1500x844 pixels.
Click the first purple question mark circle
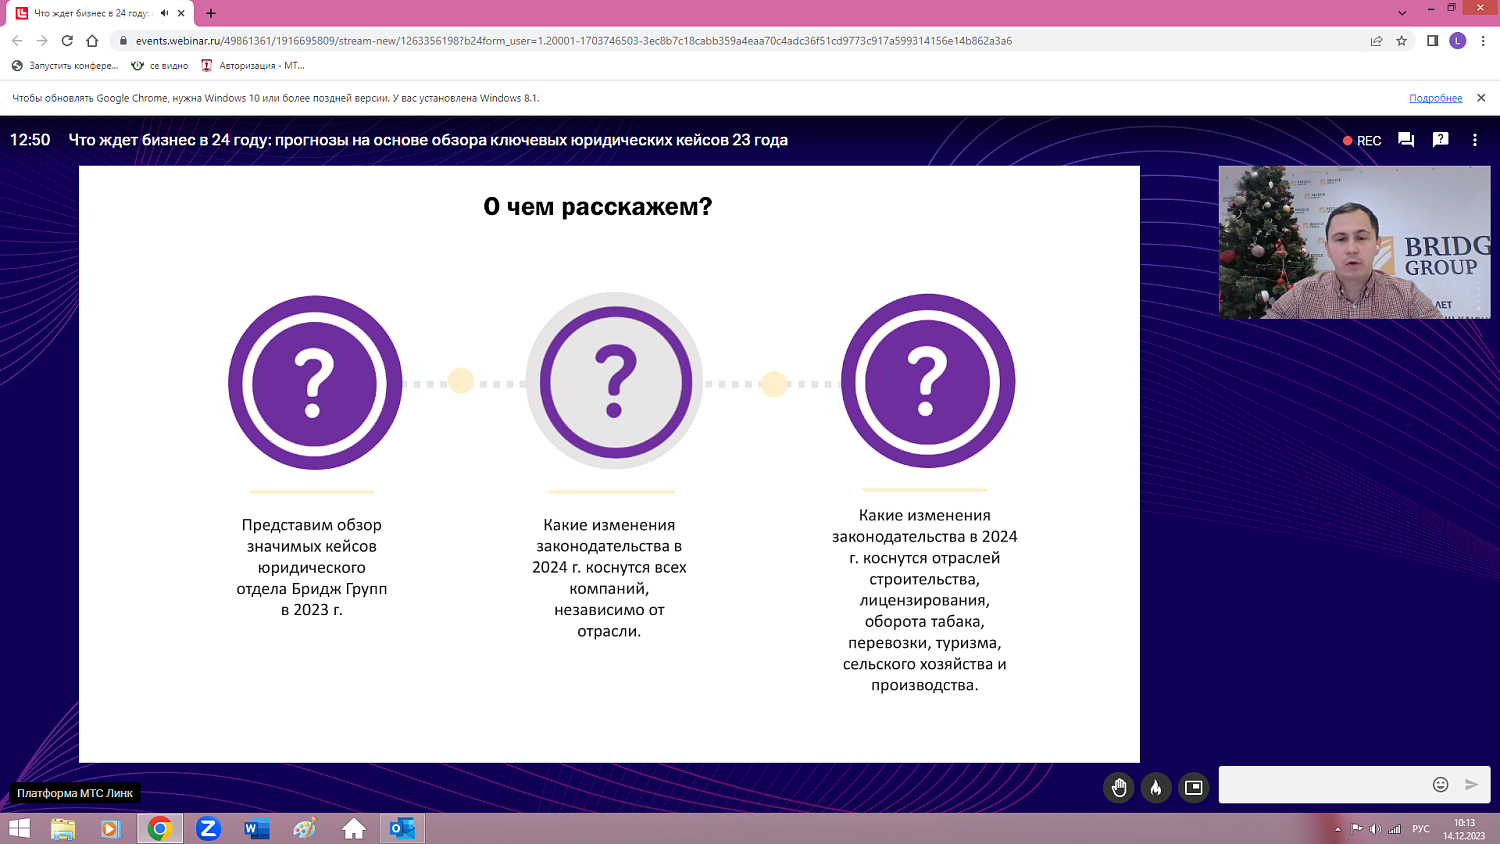[x=315, y=382]
